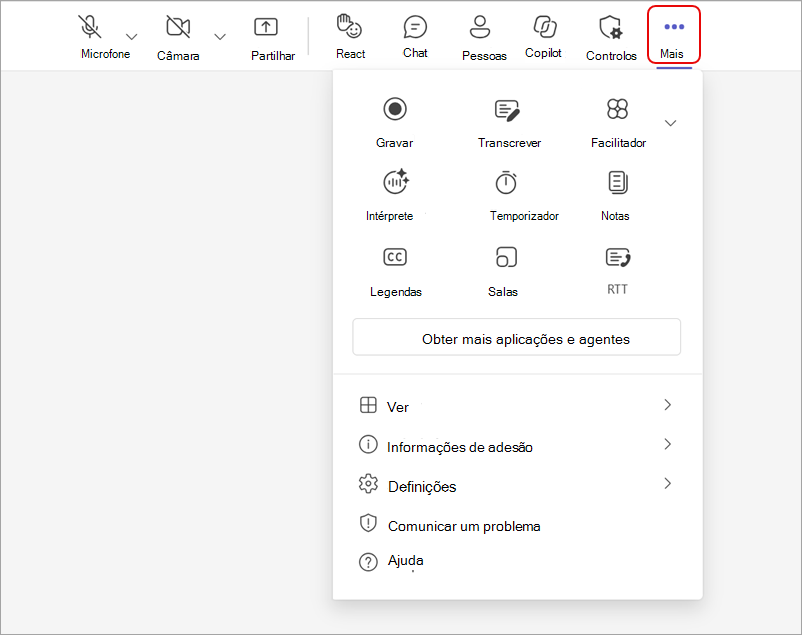Expand chevron beside Informações de adesão

click(x=667, y=444)
